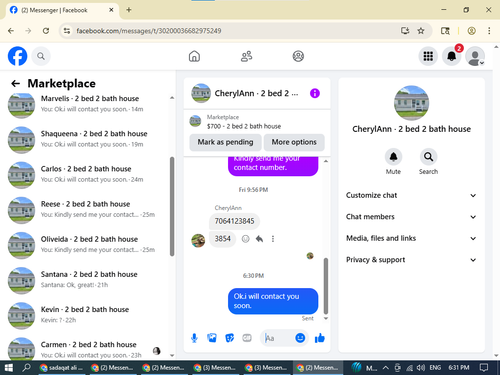Click phone number 7064123845 message
Image resolution: width=500 pixels, height=375 pixels.
pyautogui.click(x=234, y=221)
